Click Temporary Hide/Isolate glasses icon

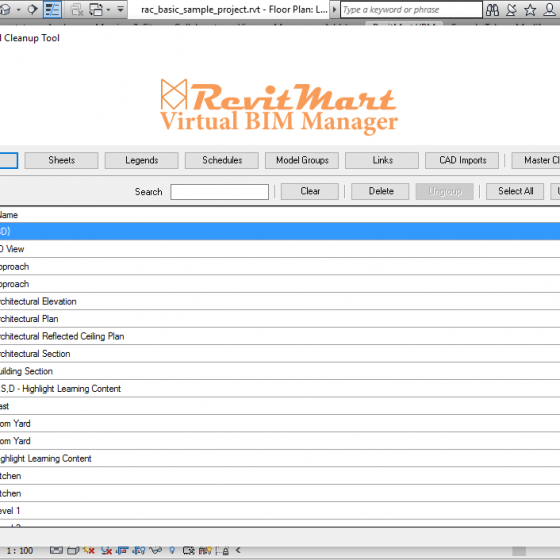coord(156,550)
